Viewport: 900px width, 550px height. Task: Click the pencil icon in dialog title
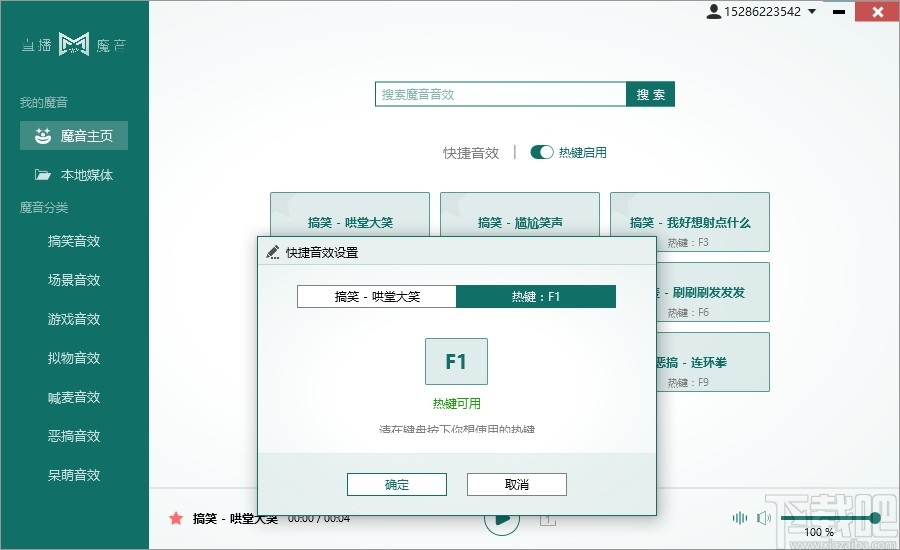point(273,252)
